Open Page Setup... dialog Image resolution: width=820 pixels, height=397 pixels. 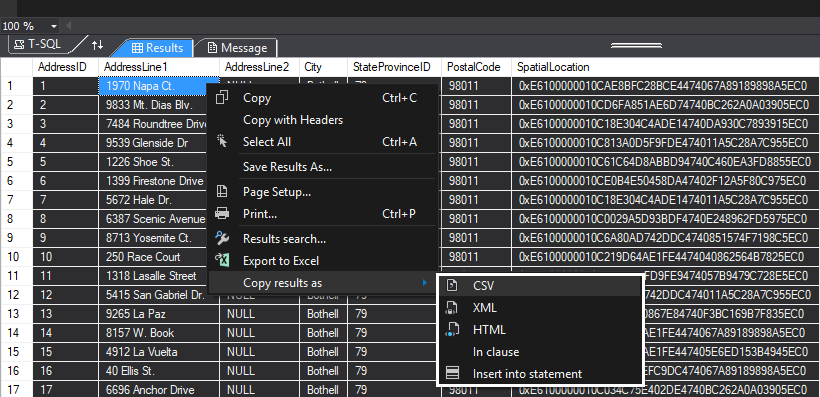322,192
